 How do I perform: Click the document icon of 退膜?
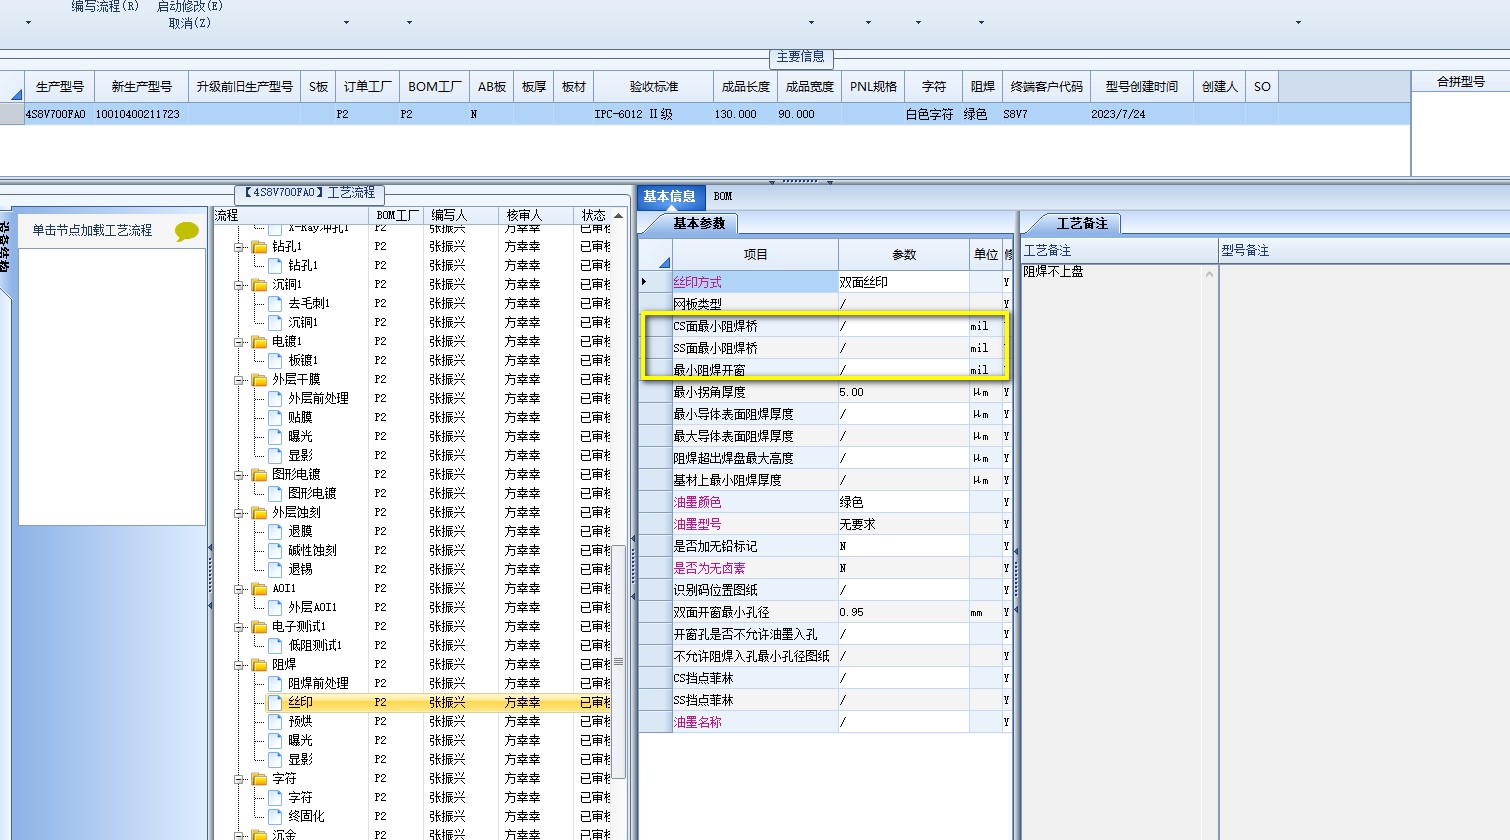(275, 531)
